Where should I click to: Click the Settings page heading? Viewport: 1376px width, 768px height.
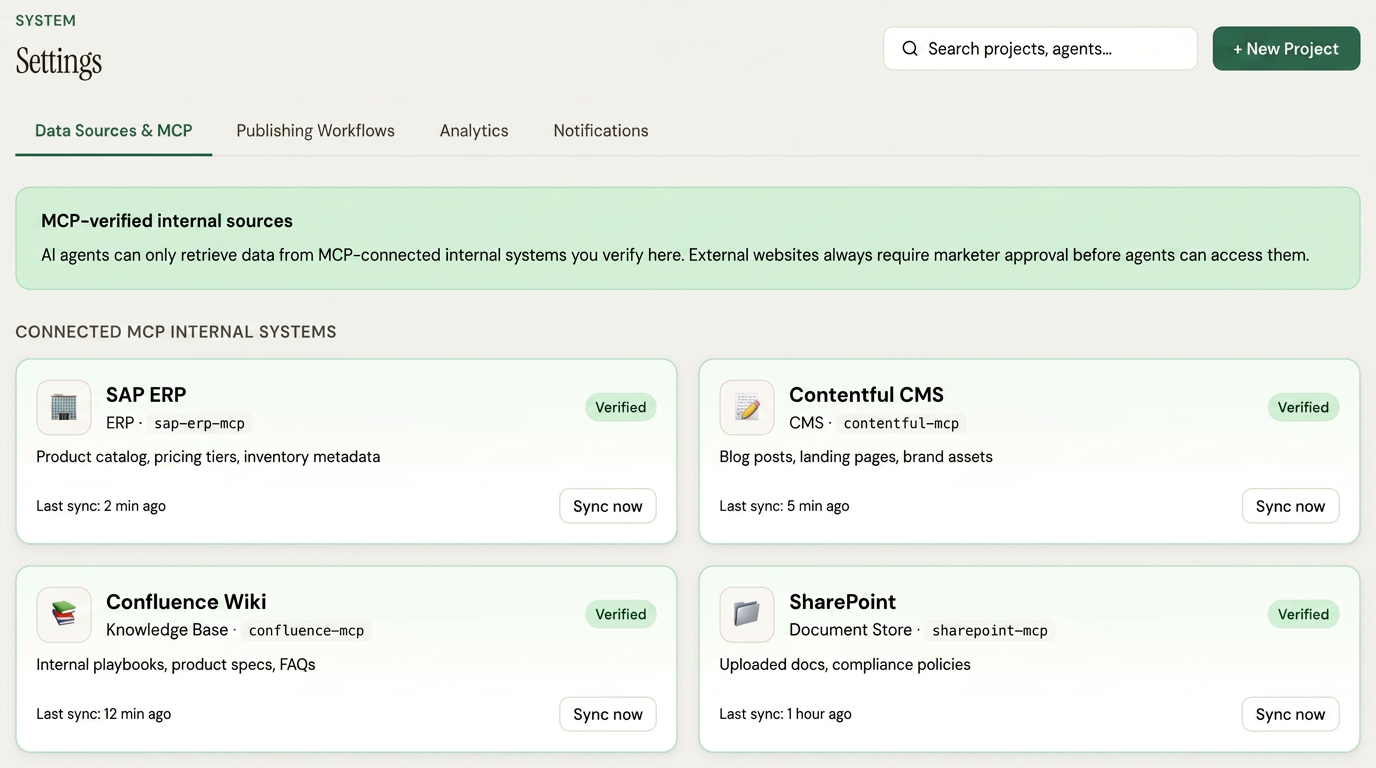coord(59,62)
